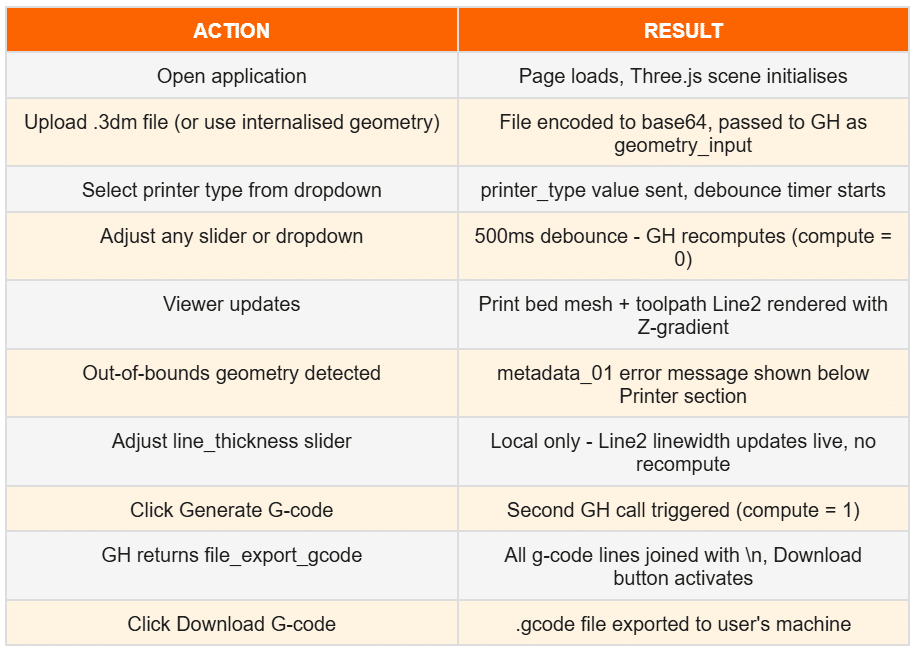This screenshot has width=915, height=652.
Task: Click the "Print bed mesh + toolpath" cell
Action: pos(683,315)
